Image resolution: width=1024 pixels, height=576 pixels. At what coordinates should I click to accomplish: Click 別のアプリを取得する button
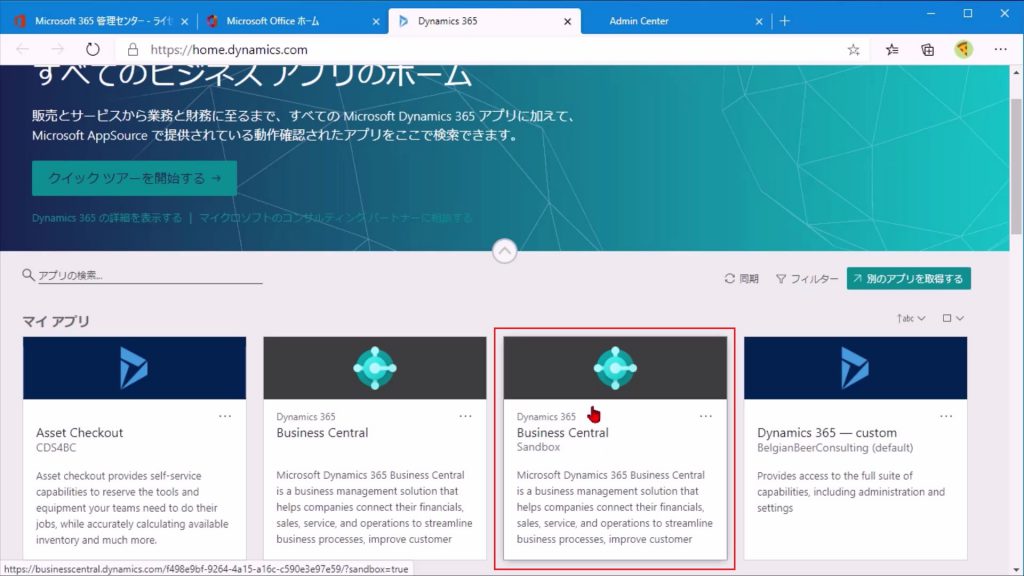908,279
